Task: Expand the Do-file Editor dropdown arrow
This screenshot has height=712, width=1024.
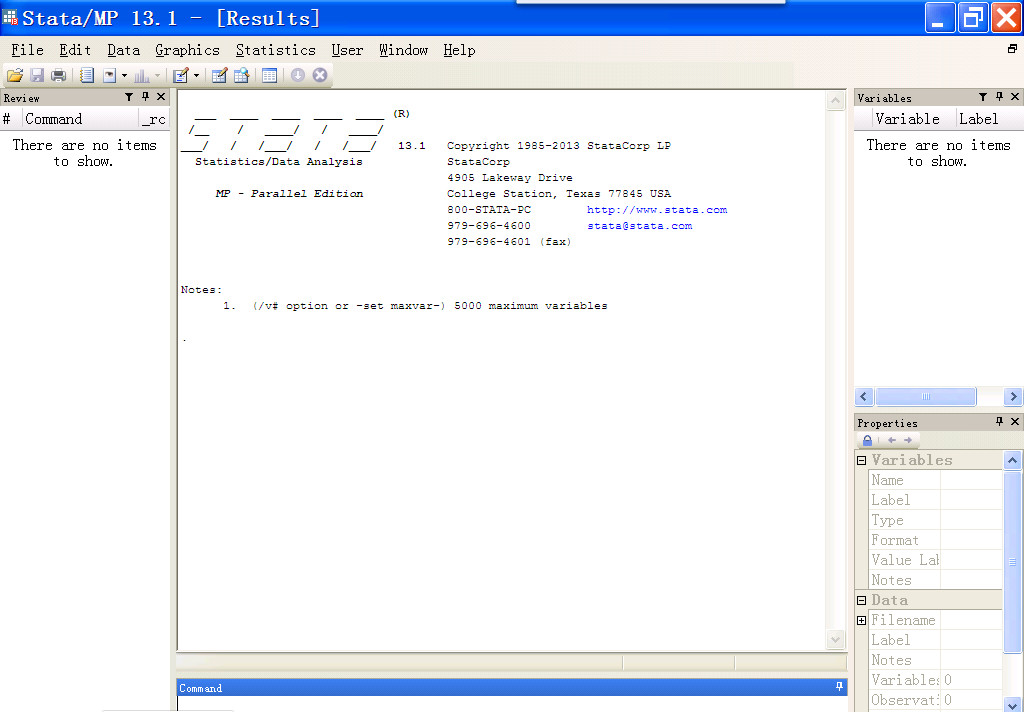Action: [x=196, y=76]
